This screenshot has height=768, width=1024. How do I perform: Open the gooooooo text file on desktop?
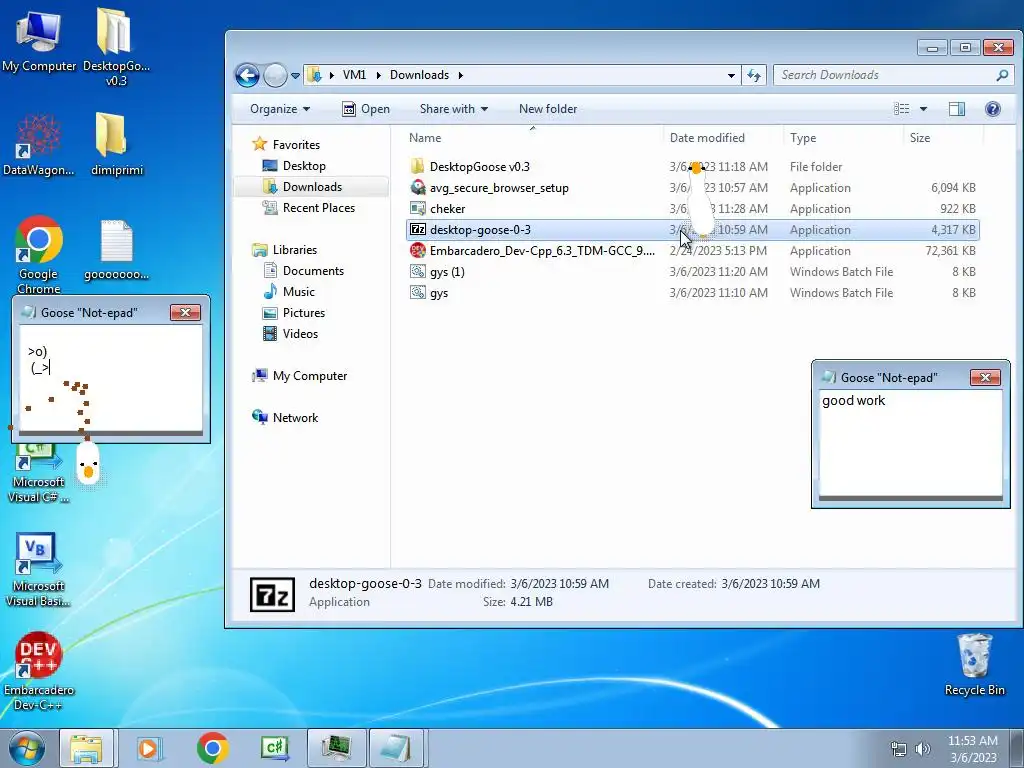[116, 250]
